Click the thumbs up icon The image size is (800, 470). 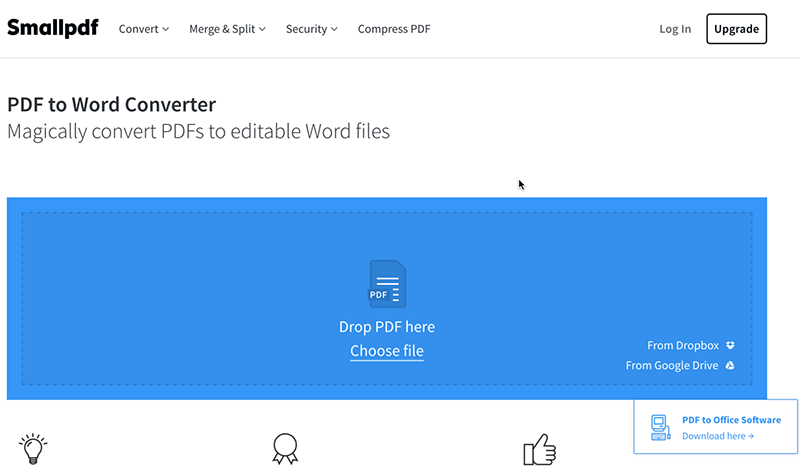pyautogui.click(x=539, y=450)
